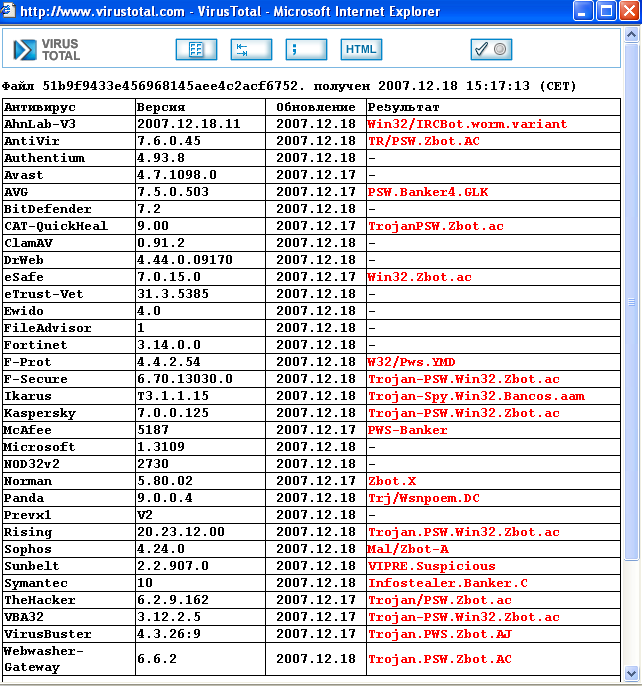Click the F-Secure row name

[x=36, y=379]
